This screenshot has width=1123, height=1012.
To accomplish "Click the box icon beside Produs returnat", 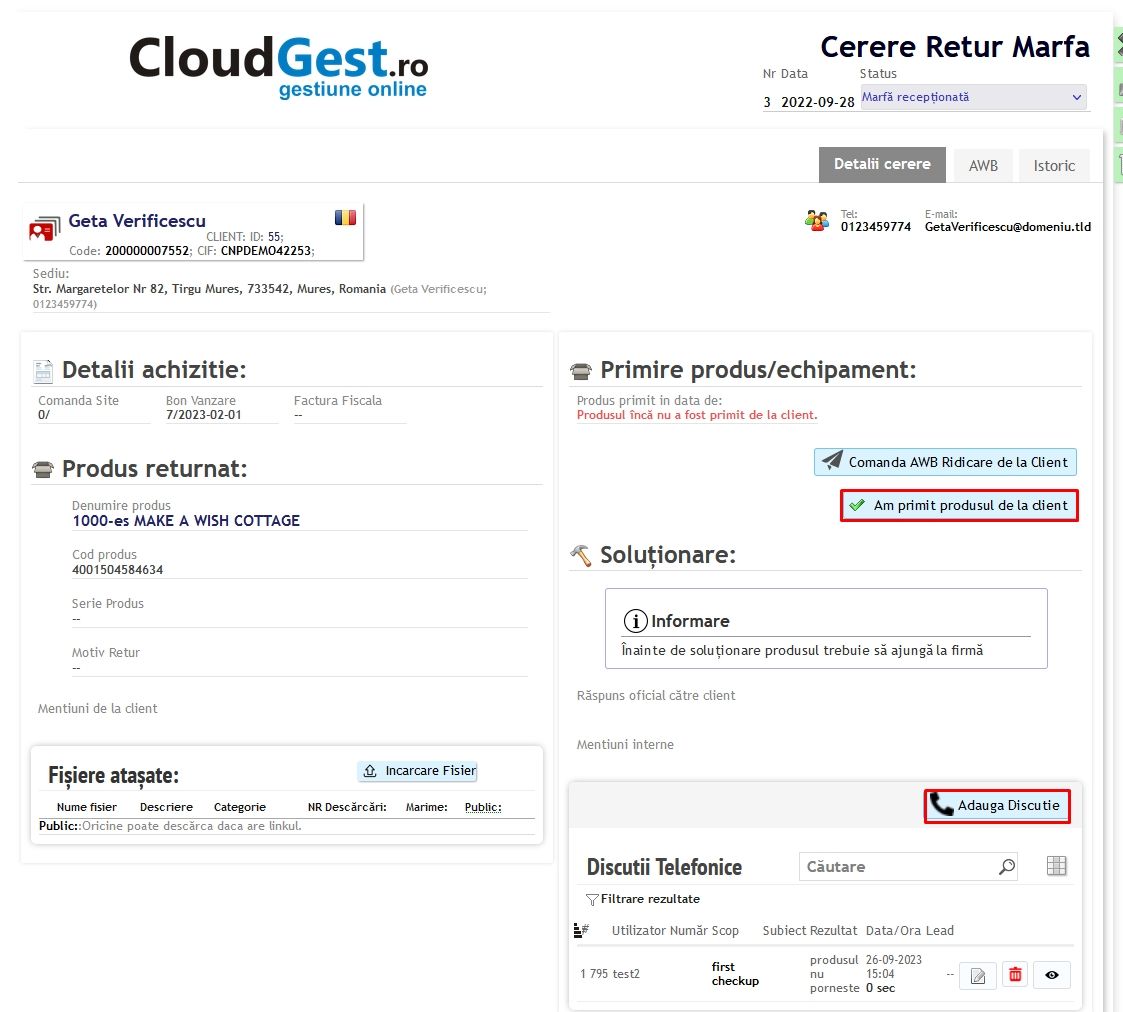I will click(43, 470).
